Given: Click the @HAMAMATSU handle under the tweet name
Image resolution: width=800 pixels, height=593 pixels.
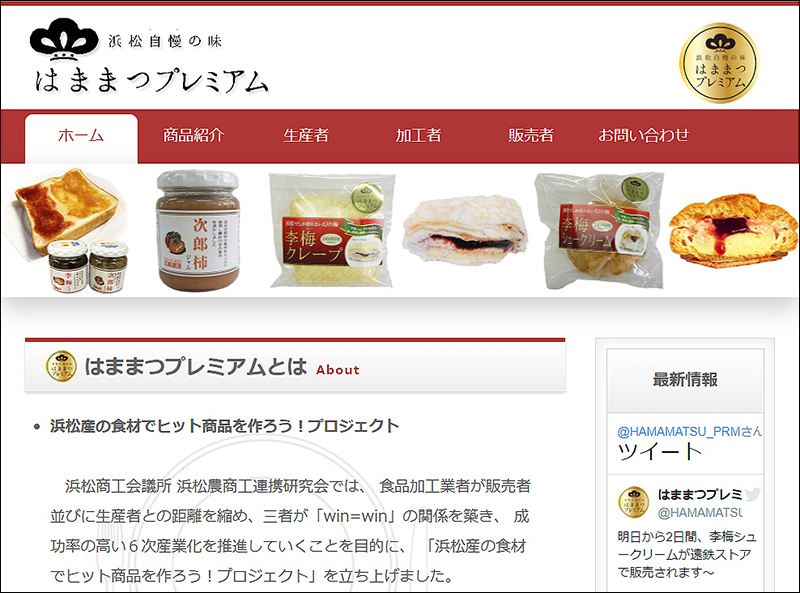Looking at the screenshot, I should click(x=700, y=512).
